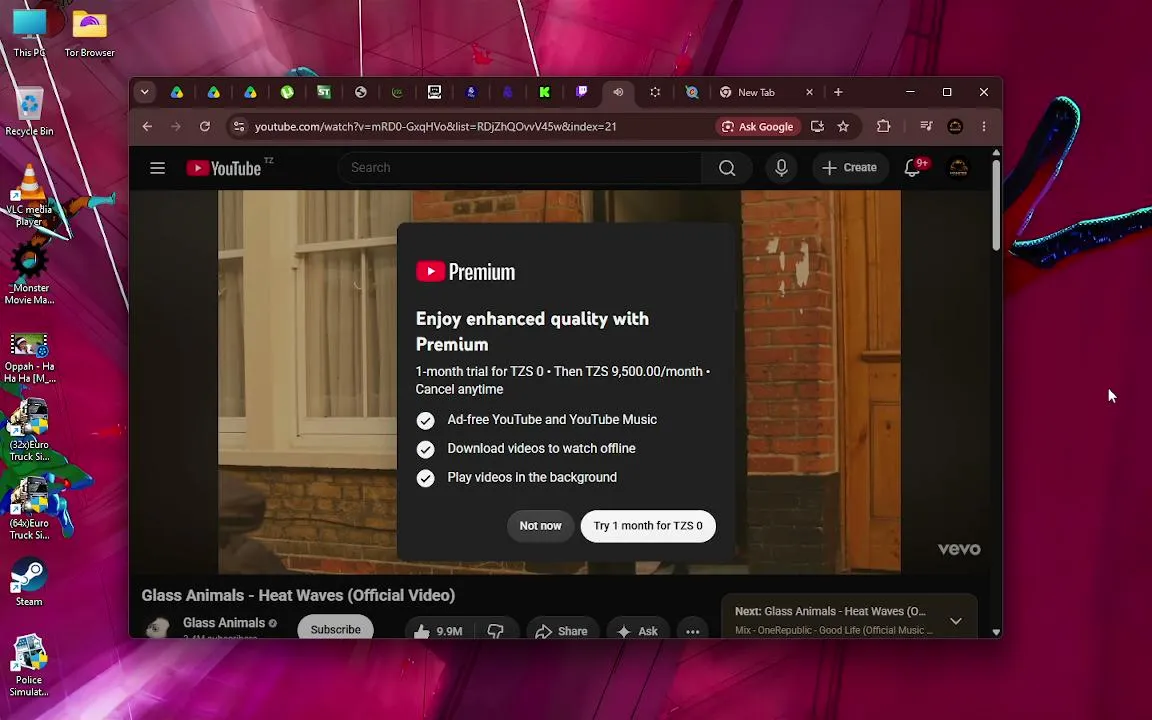Expand the tab search dropdown arrow
The width and height of the screenshot is (1152, 720).
(x=145, y=92)
